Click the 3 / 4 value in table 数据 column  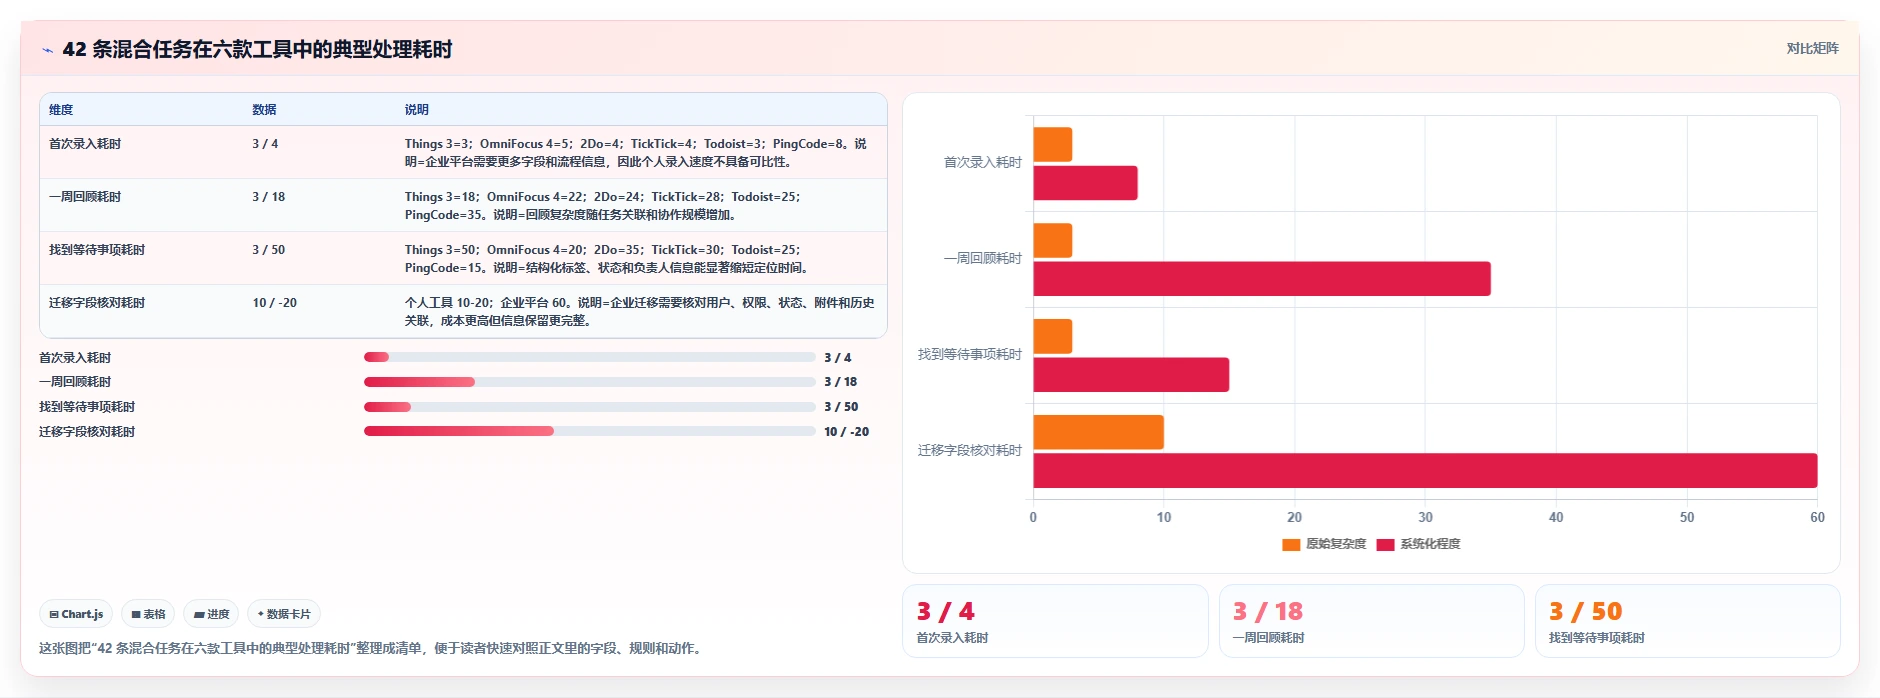[x=265, y=144]
